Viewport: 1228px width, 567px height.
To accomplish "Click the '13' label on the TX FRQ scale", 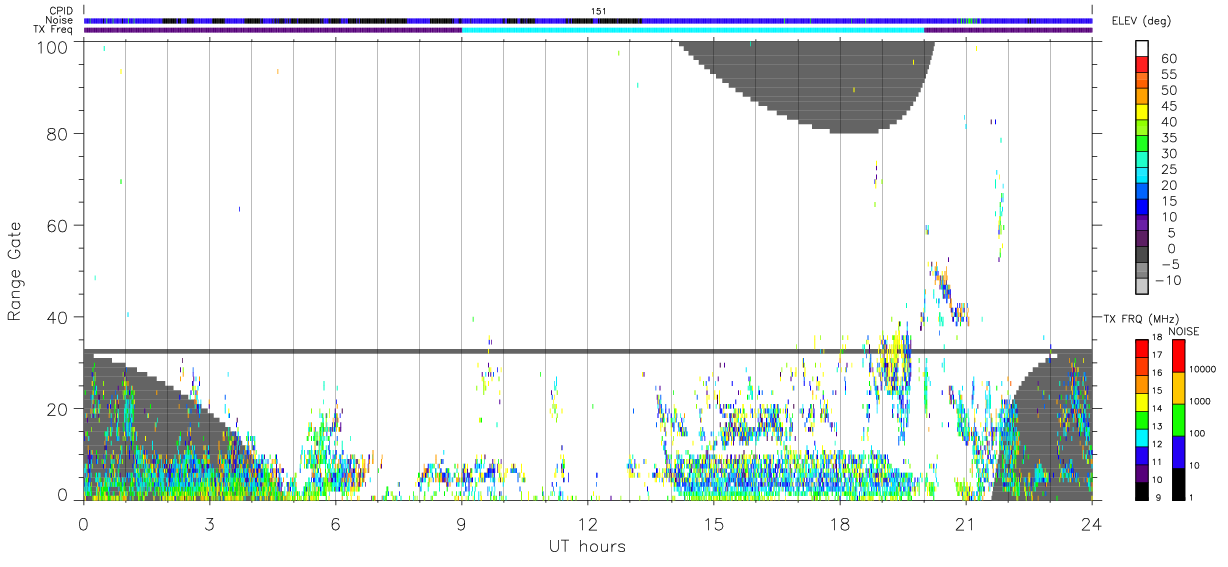I will click(x=1158, y=428).
